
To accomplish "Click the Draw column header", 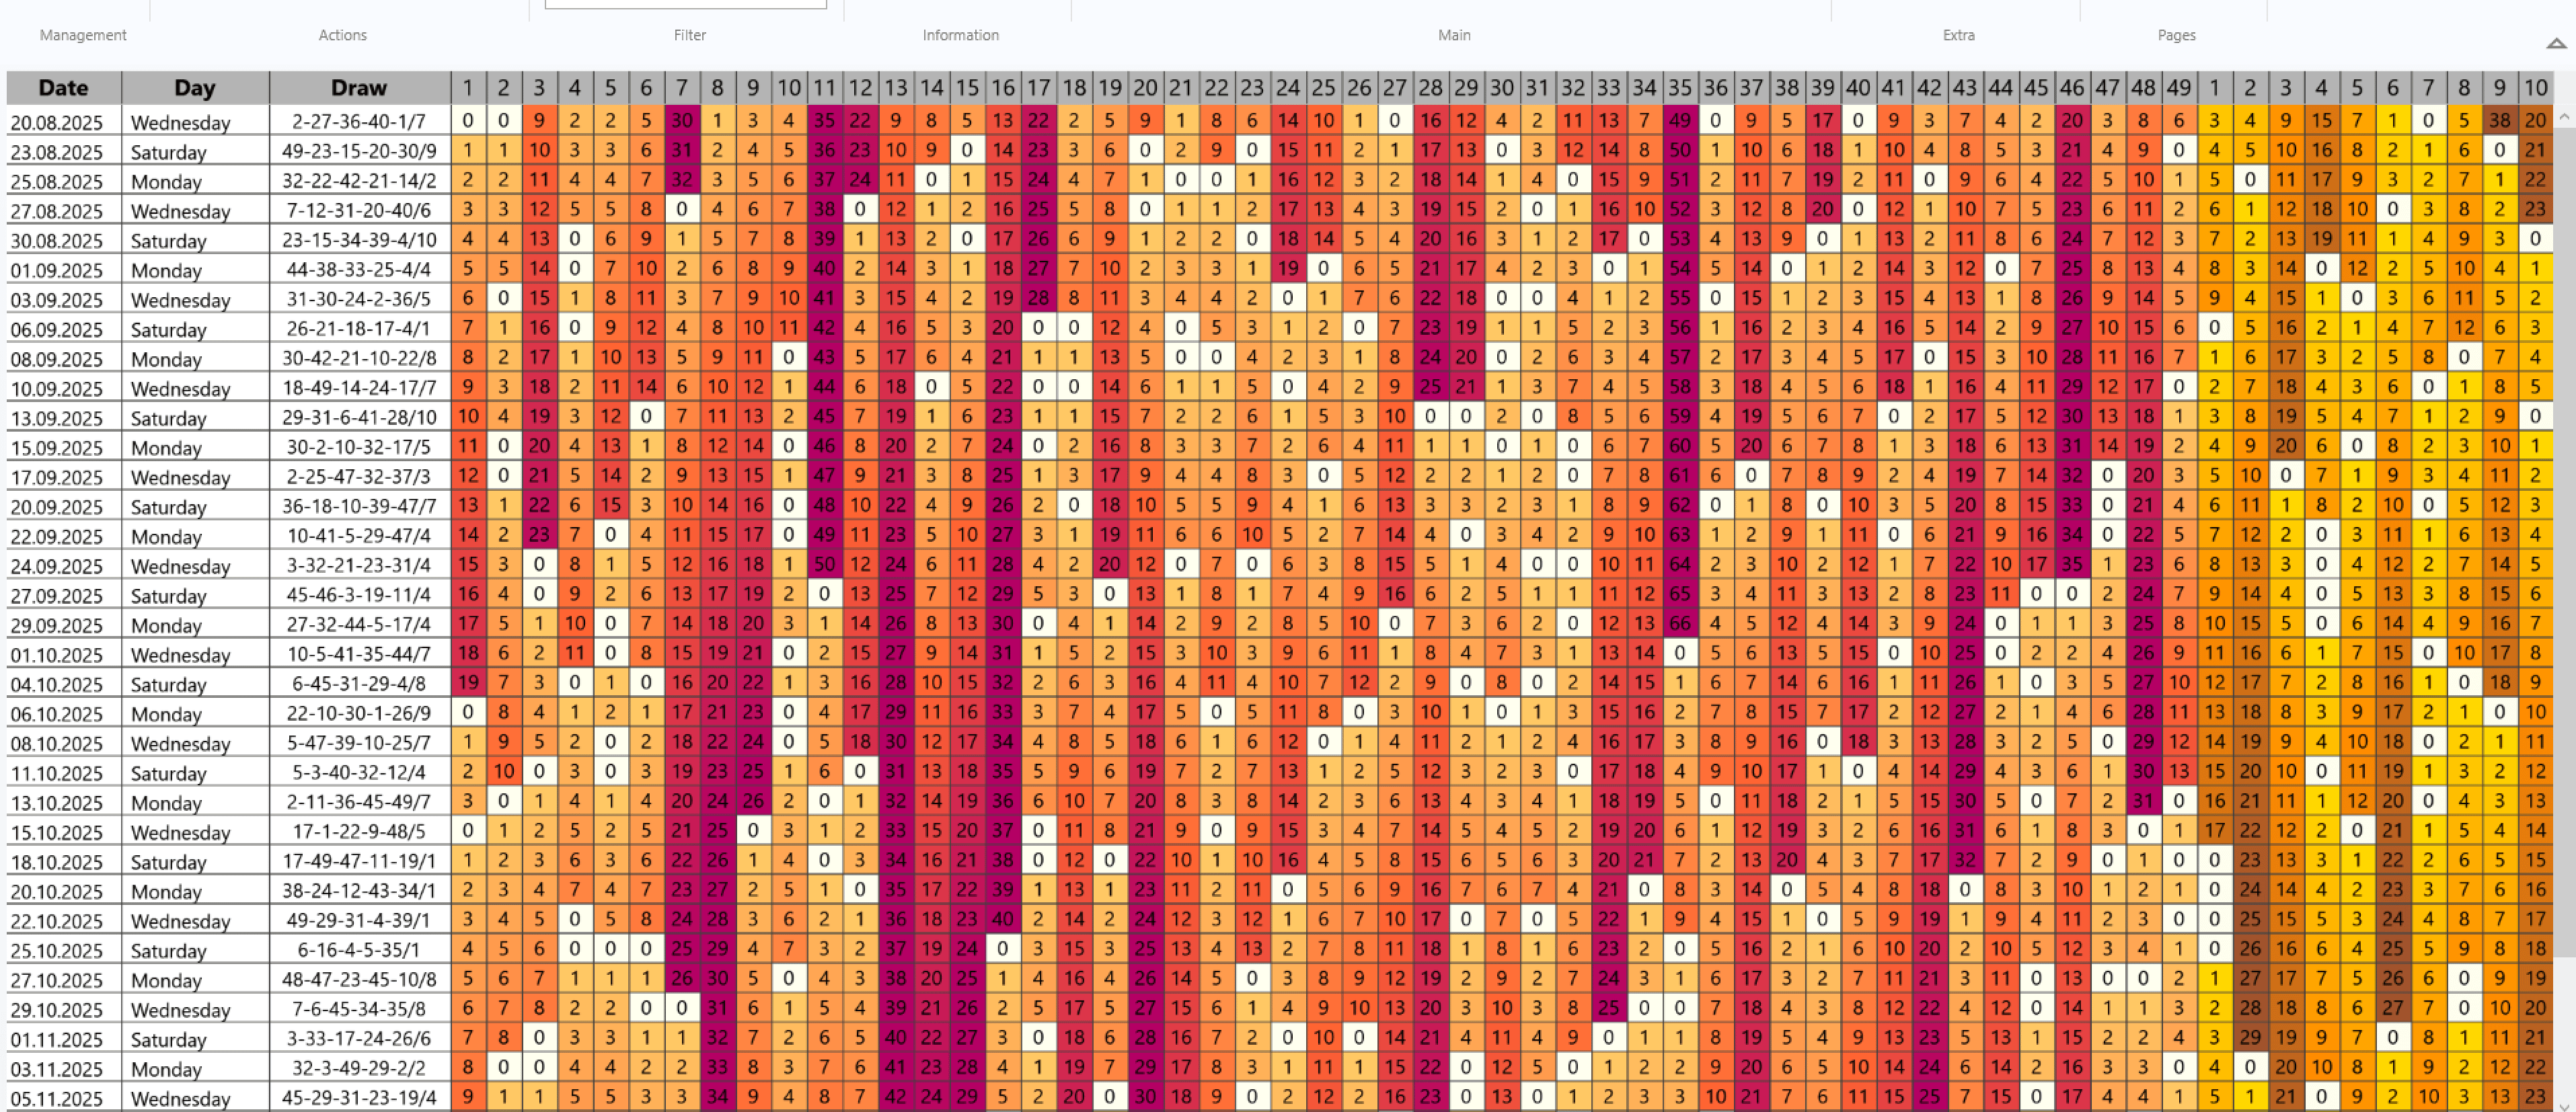I will click(358, 88).
